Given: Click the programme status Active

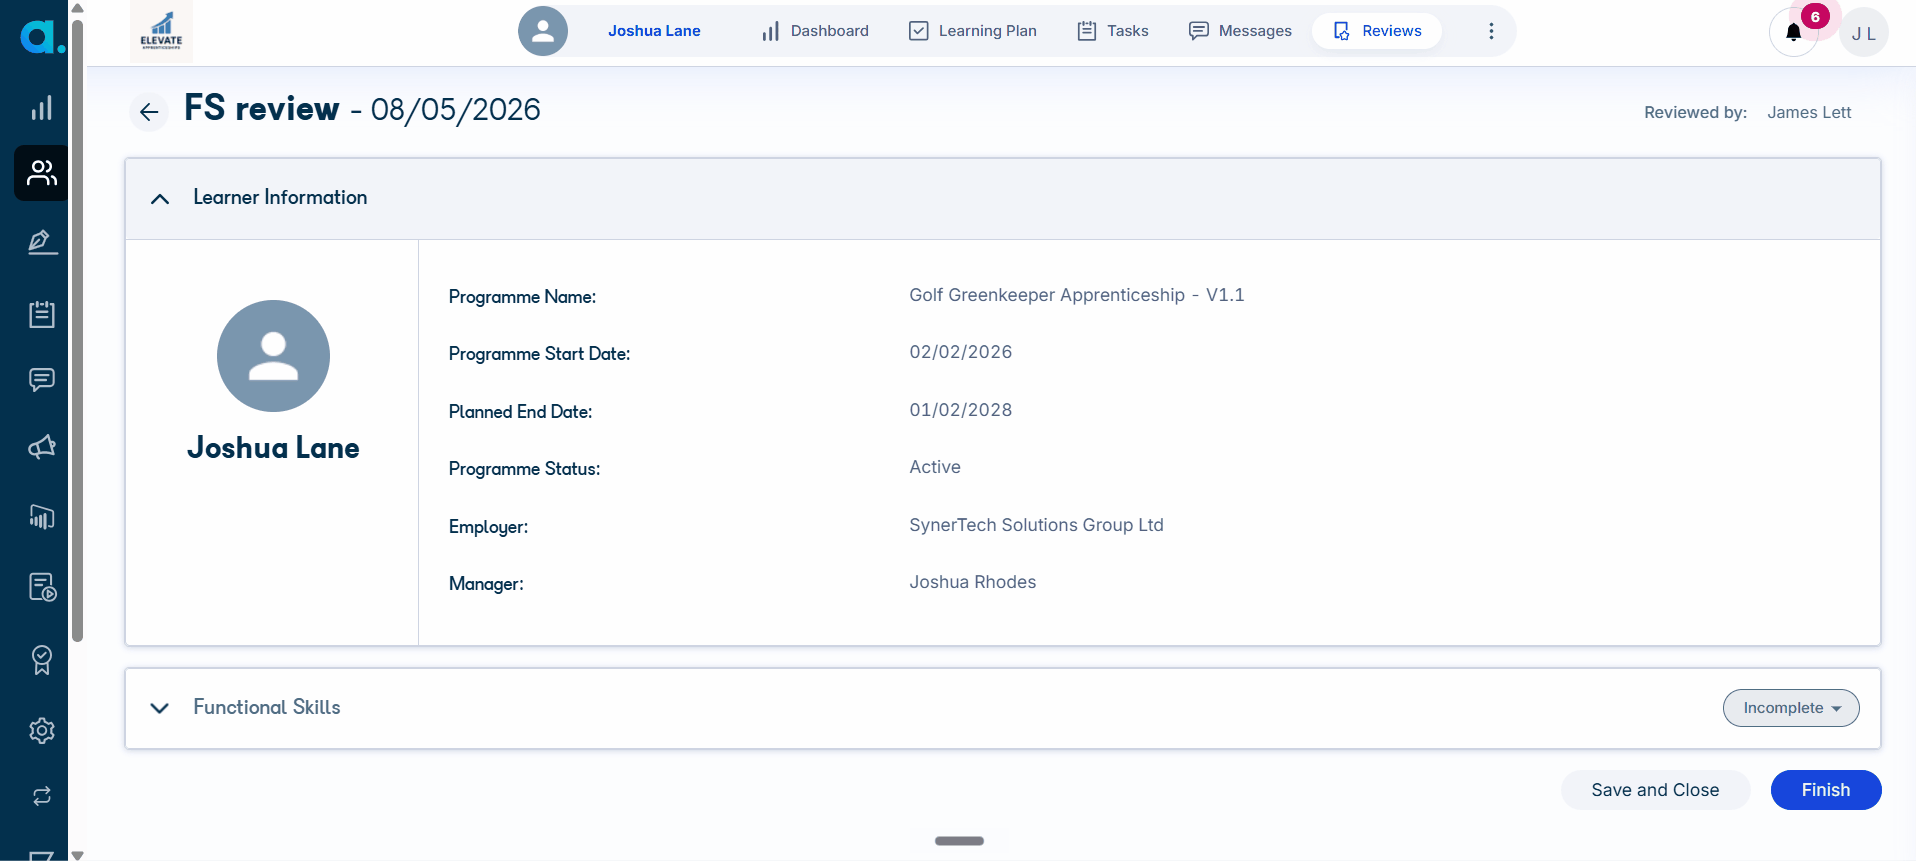Looking at the screenshot, I should (935, 467).
